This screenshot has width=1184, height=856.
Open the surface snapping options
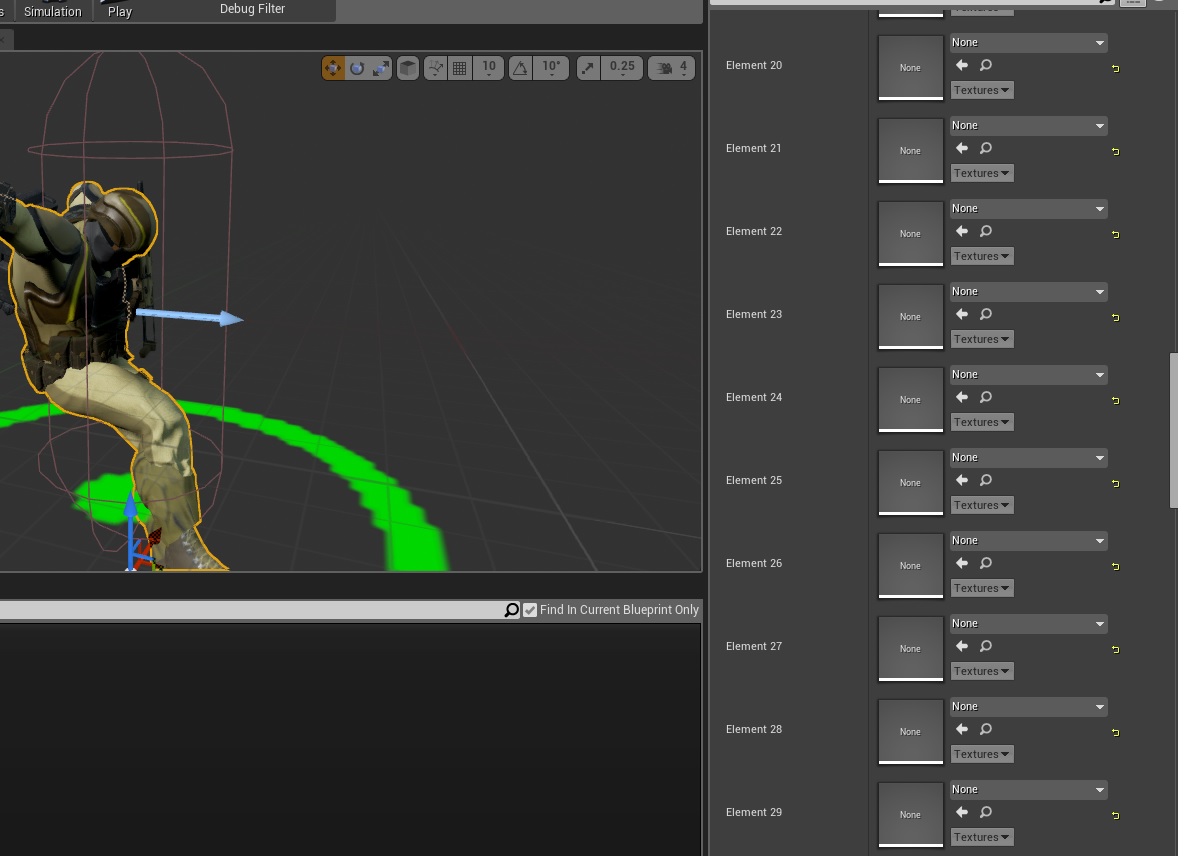click(436, 68)
